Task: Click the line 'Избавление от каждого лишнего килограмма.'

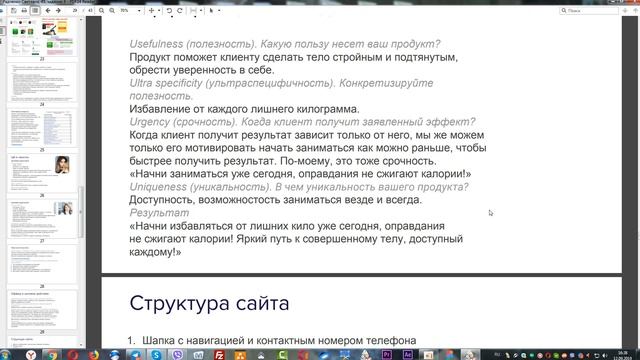Action: pos(244,109)
